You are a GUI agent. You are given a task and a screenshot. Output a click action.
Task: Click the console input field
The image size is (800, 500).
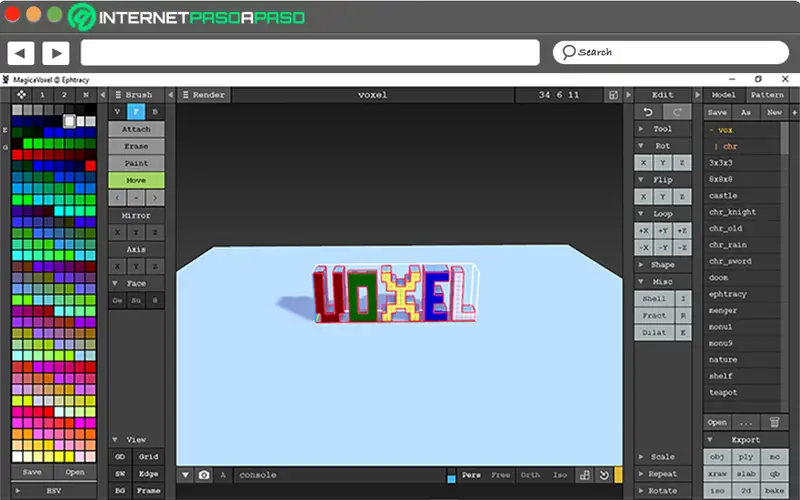click(339, 475)
